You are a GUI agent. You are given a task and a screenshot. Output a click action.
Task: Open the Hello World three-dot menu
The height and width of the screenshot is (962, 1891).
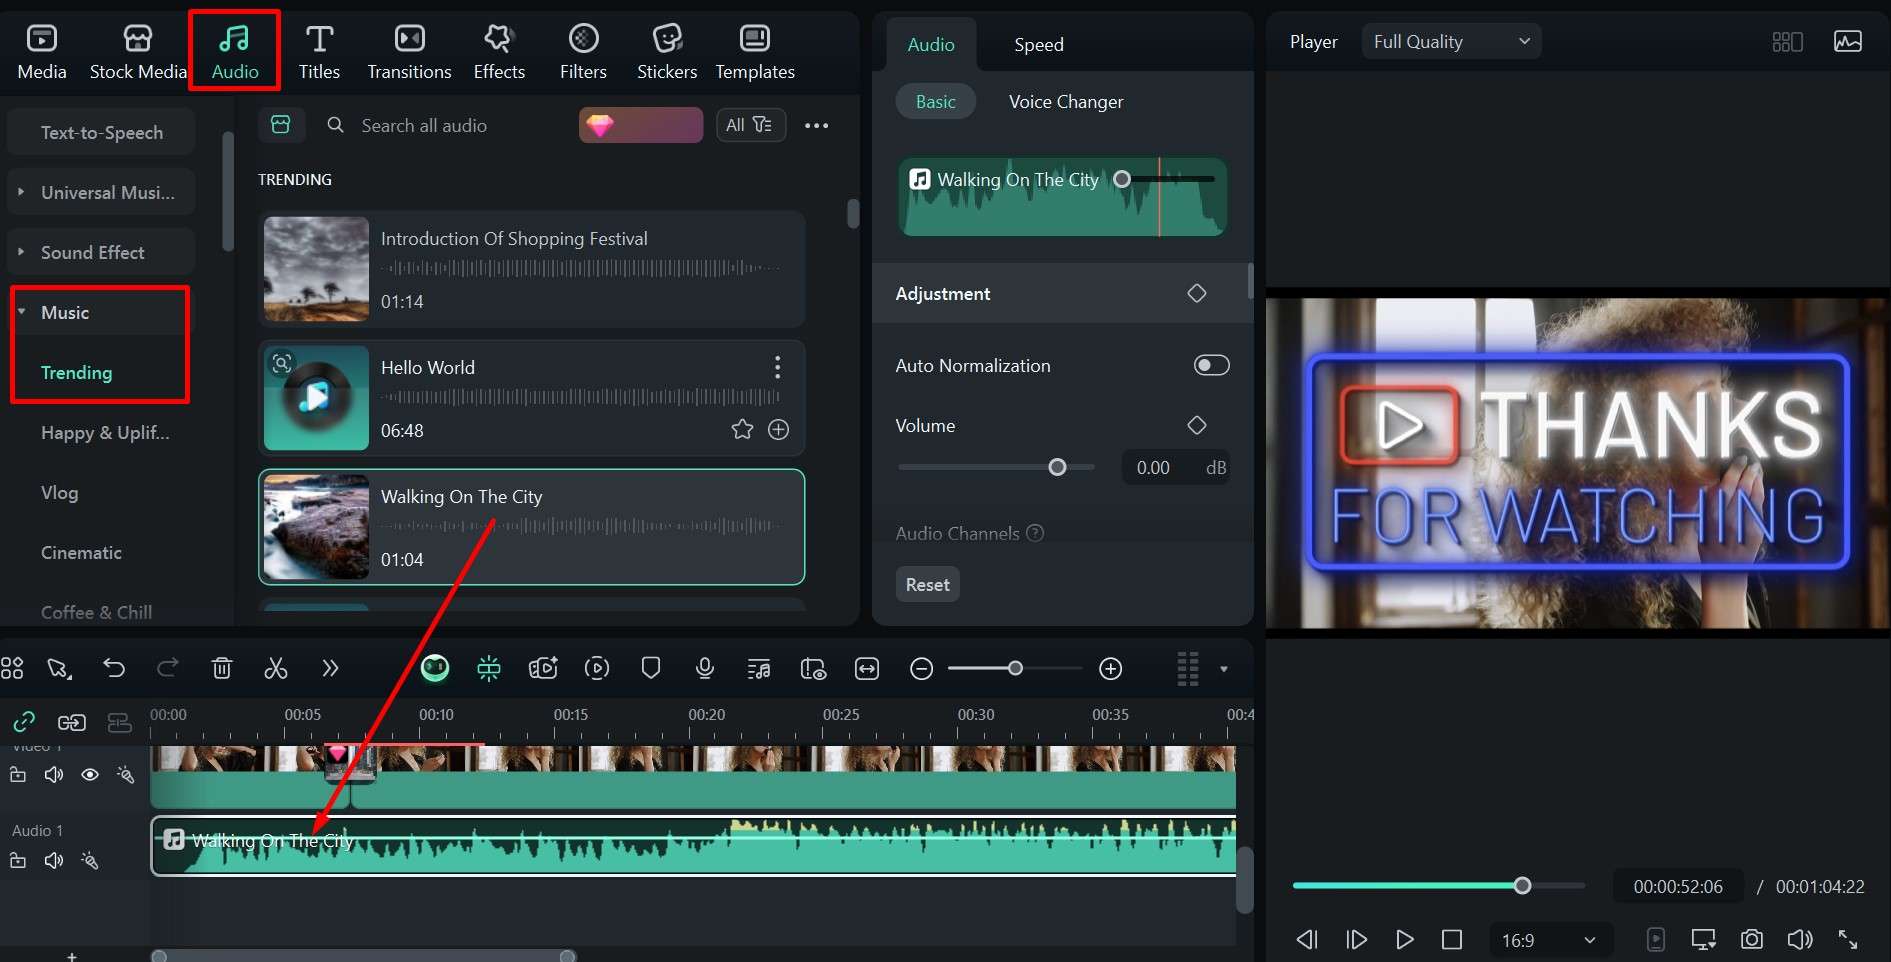(x=777, y=367)
